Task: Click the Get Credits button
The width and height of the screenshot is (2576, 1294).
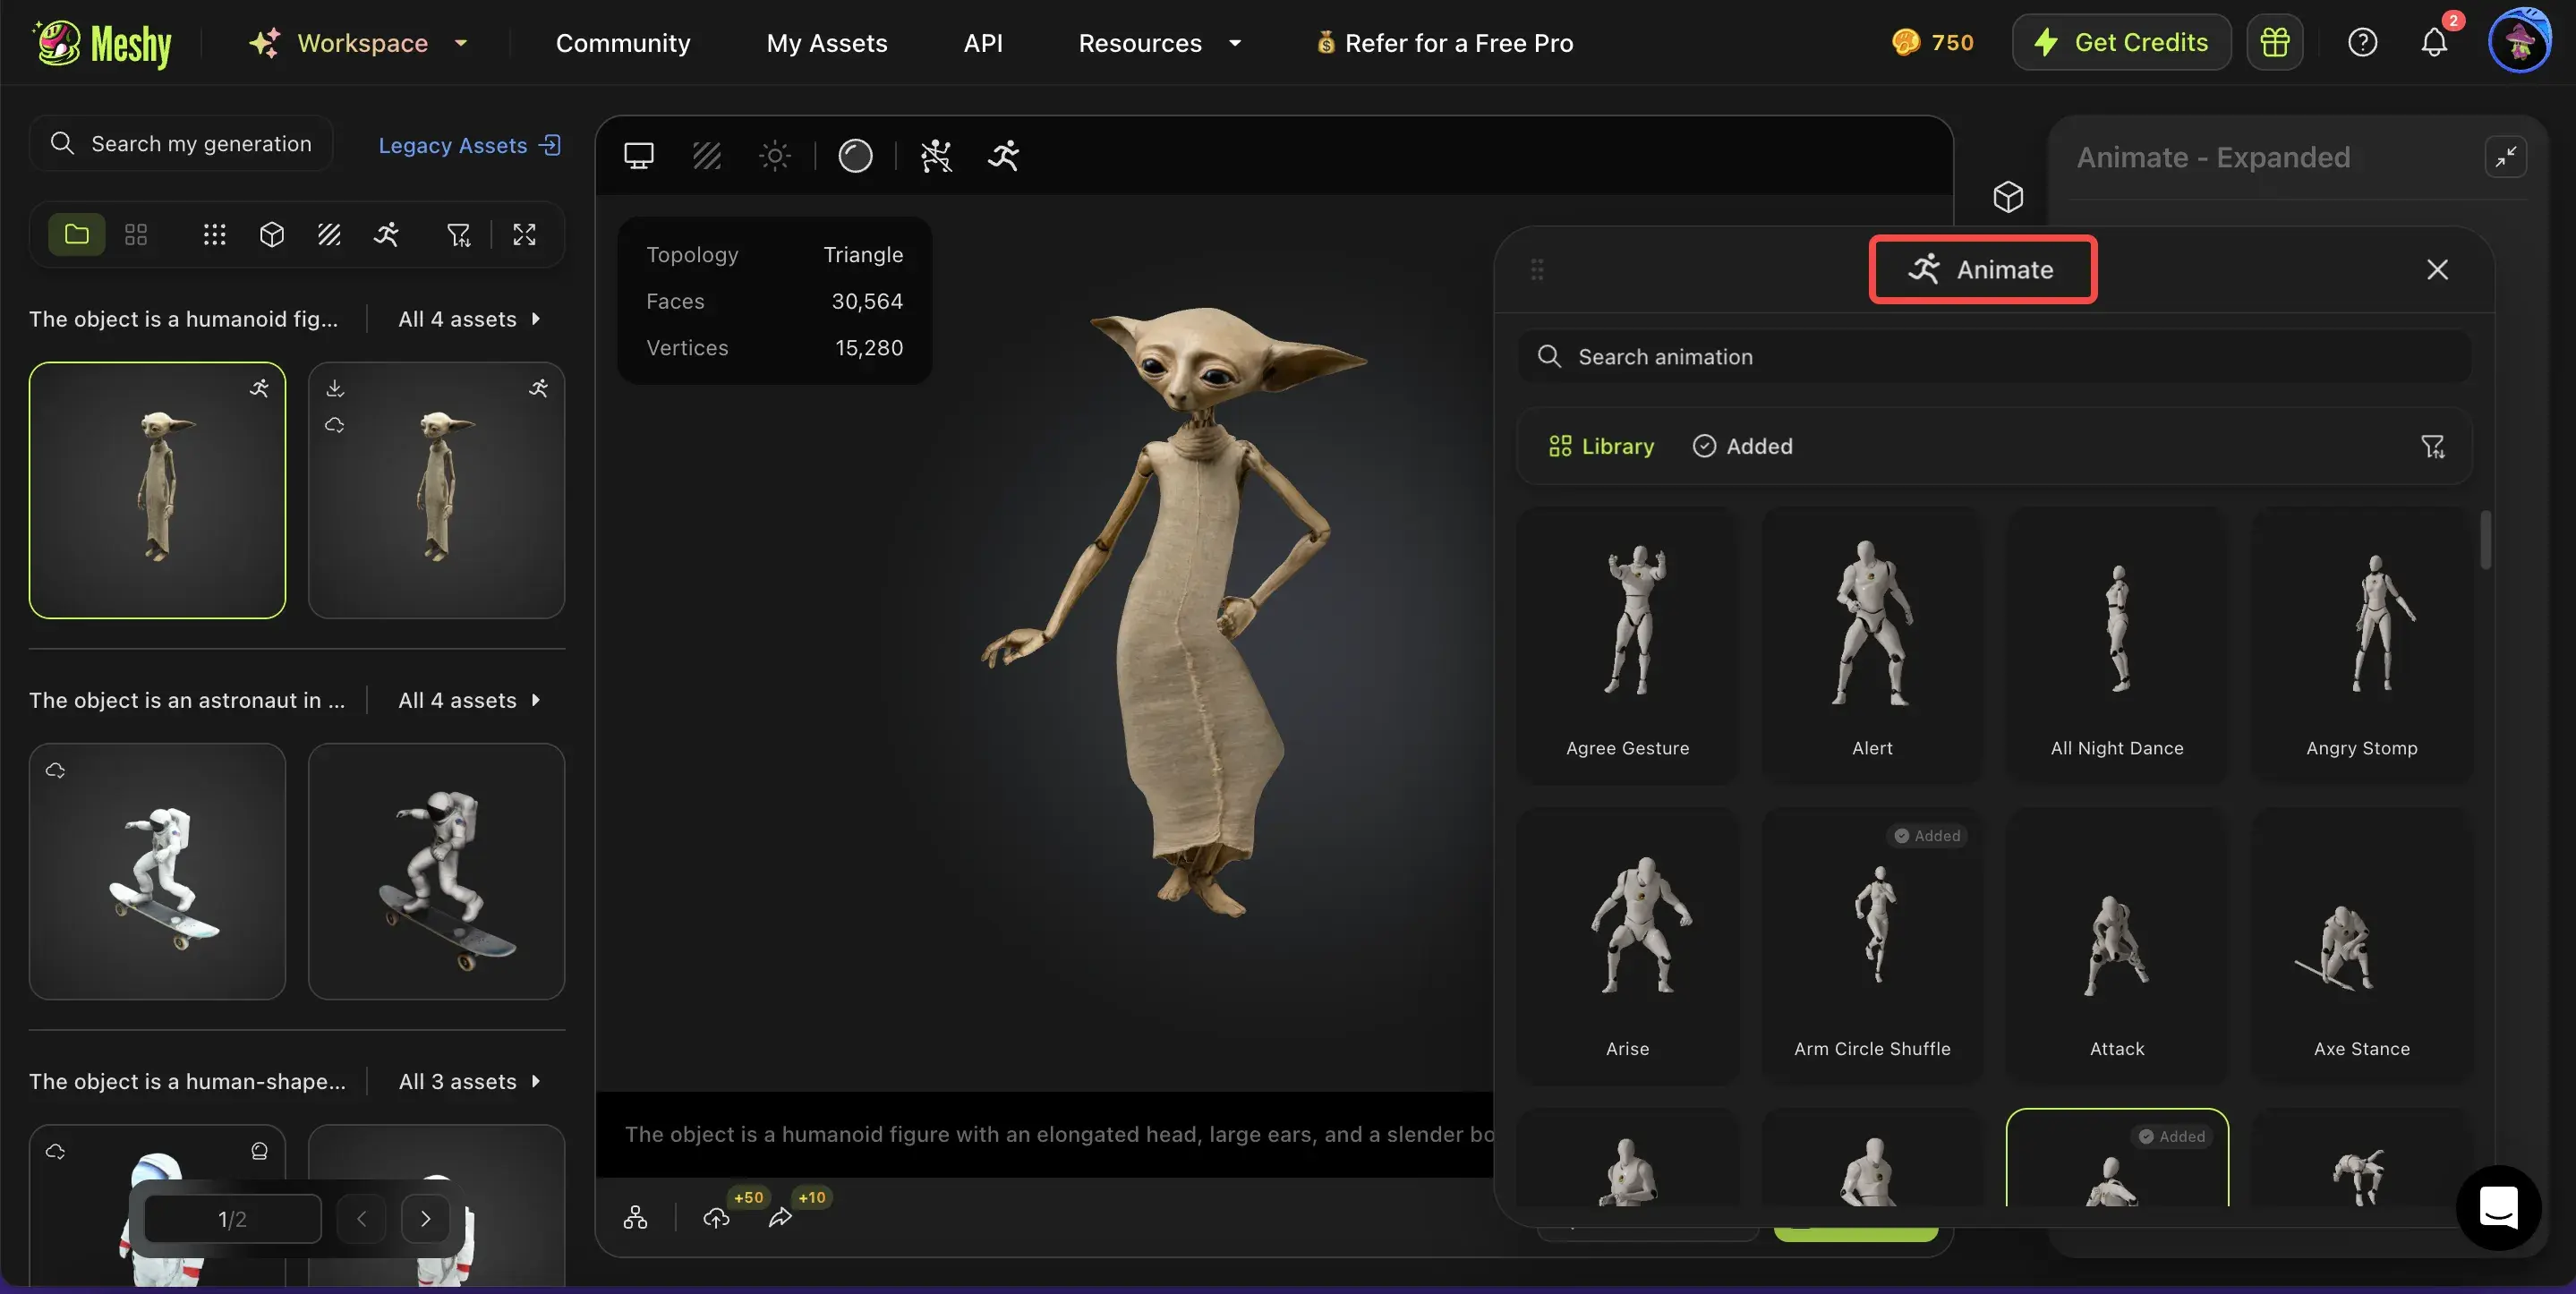Action: [2121, 42]
